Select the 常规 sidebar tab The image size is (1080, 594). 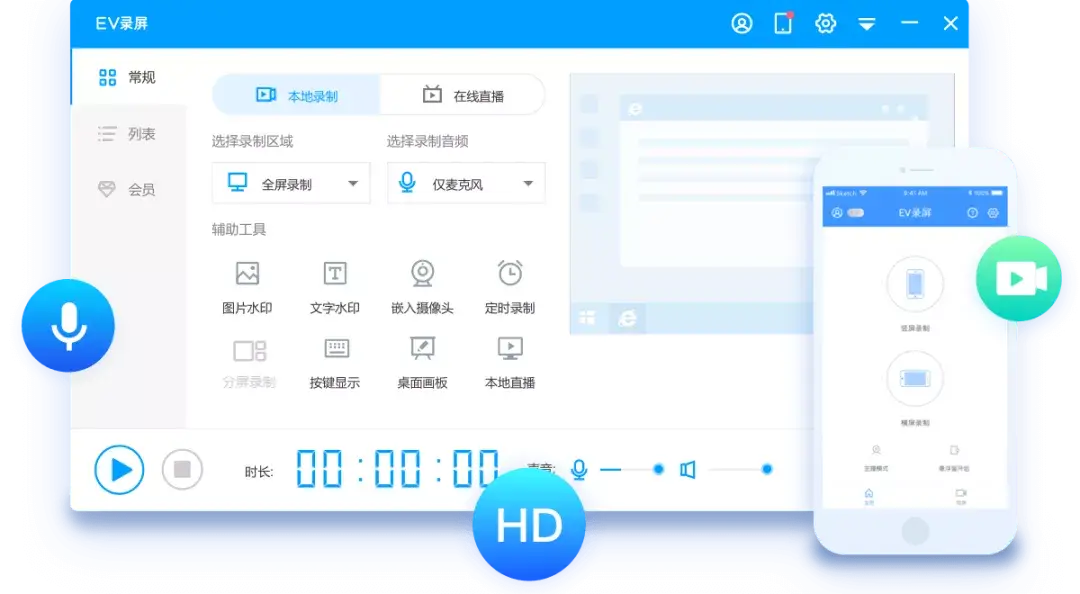[128, 76]
